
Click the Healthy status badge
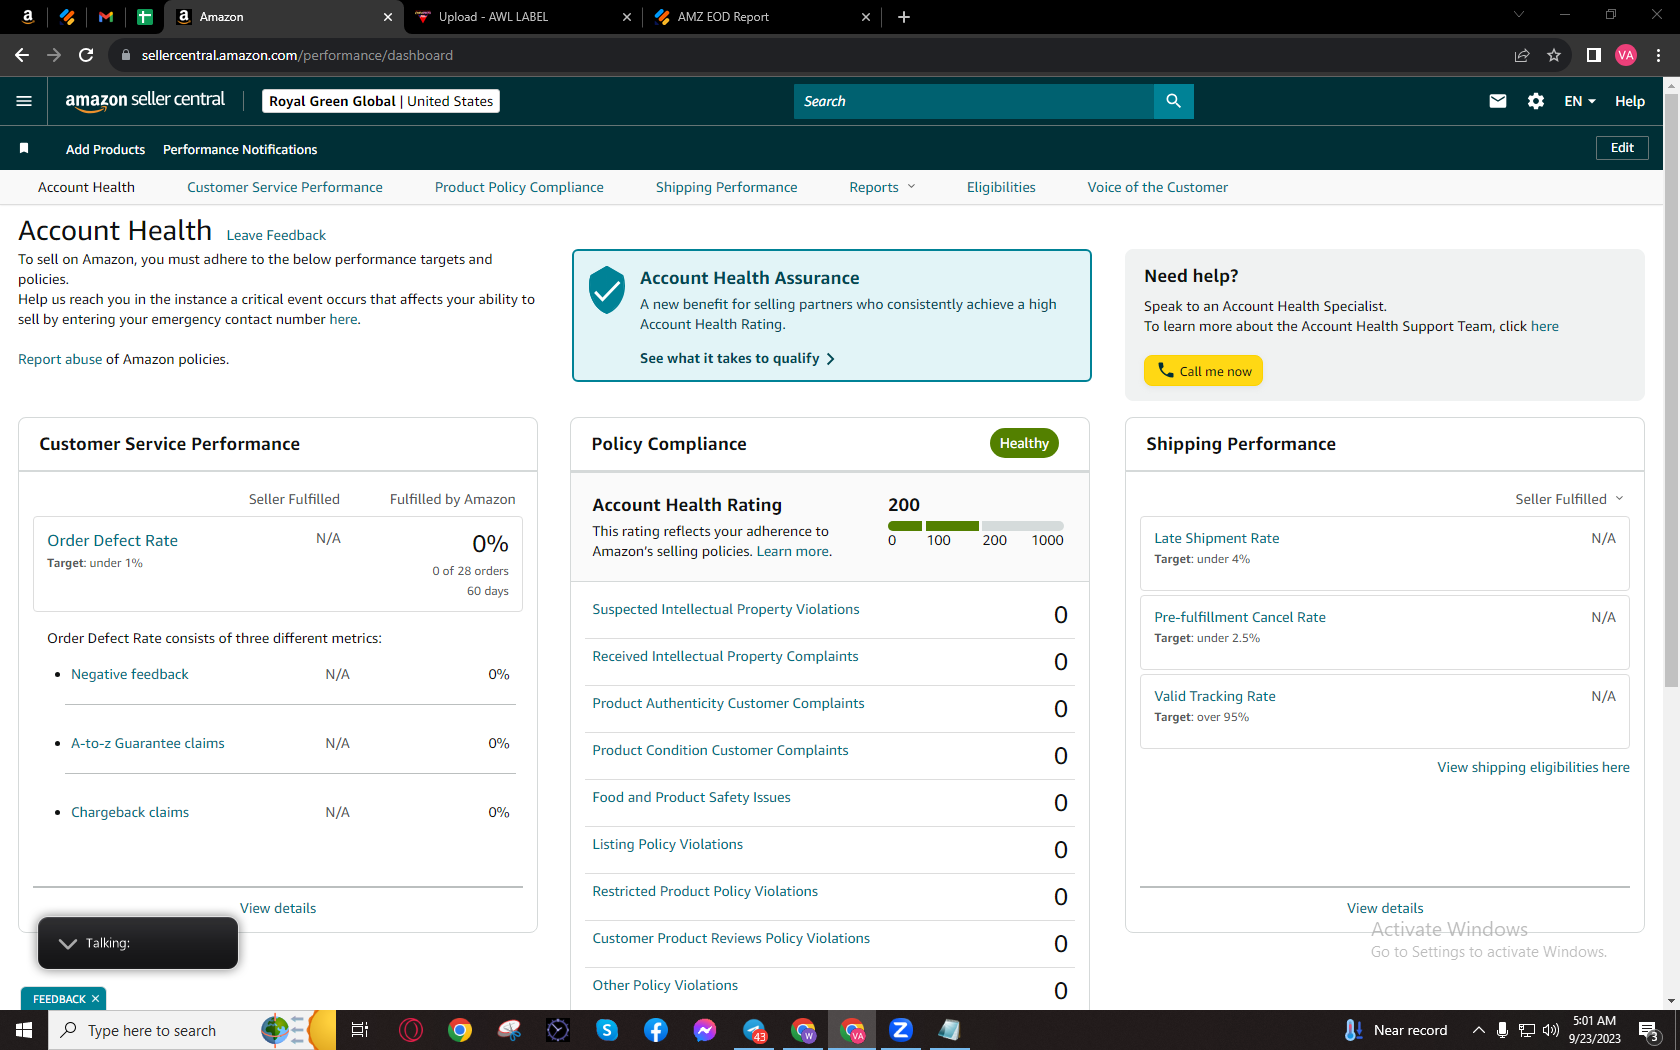(1024, 443)
